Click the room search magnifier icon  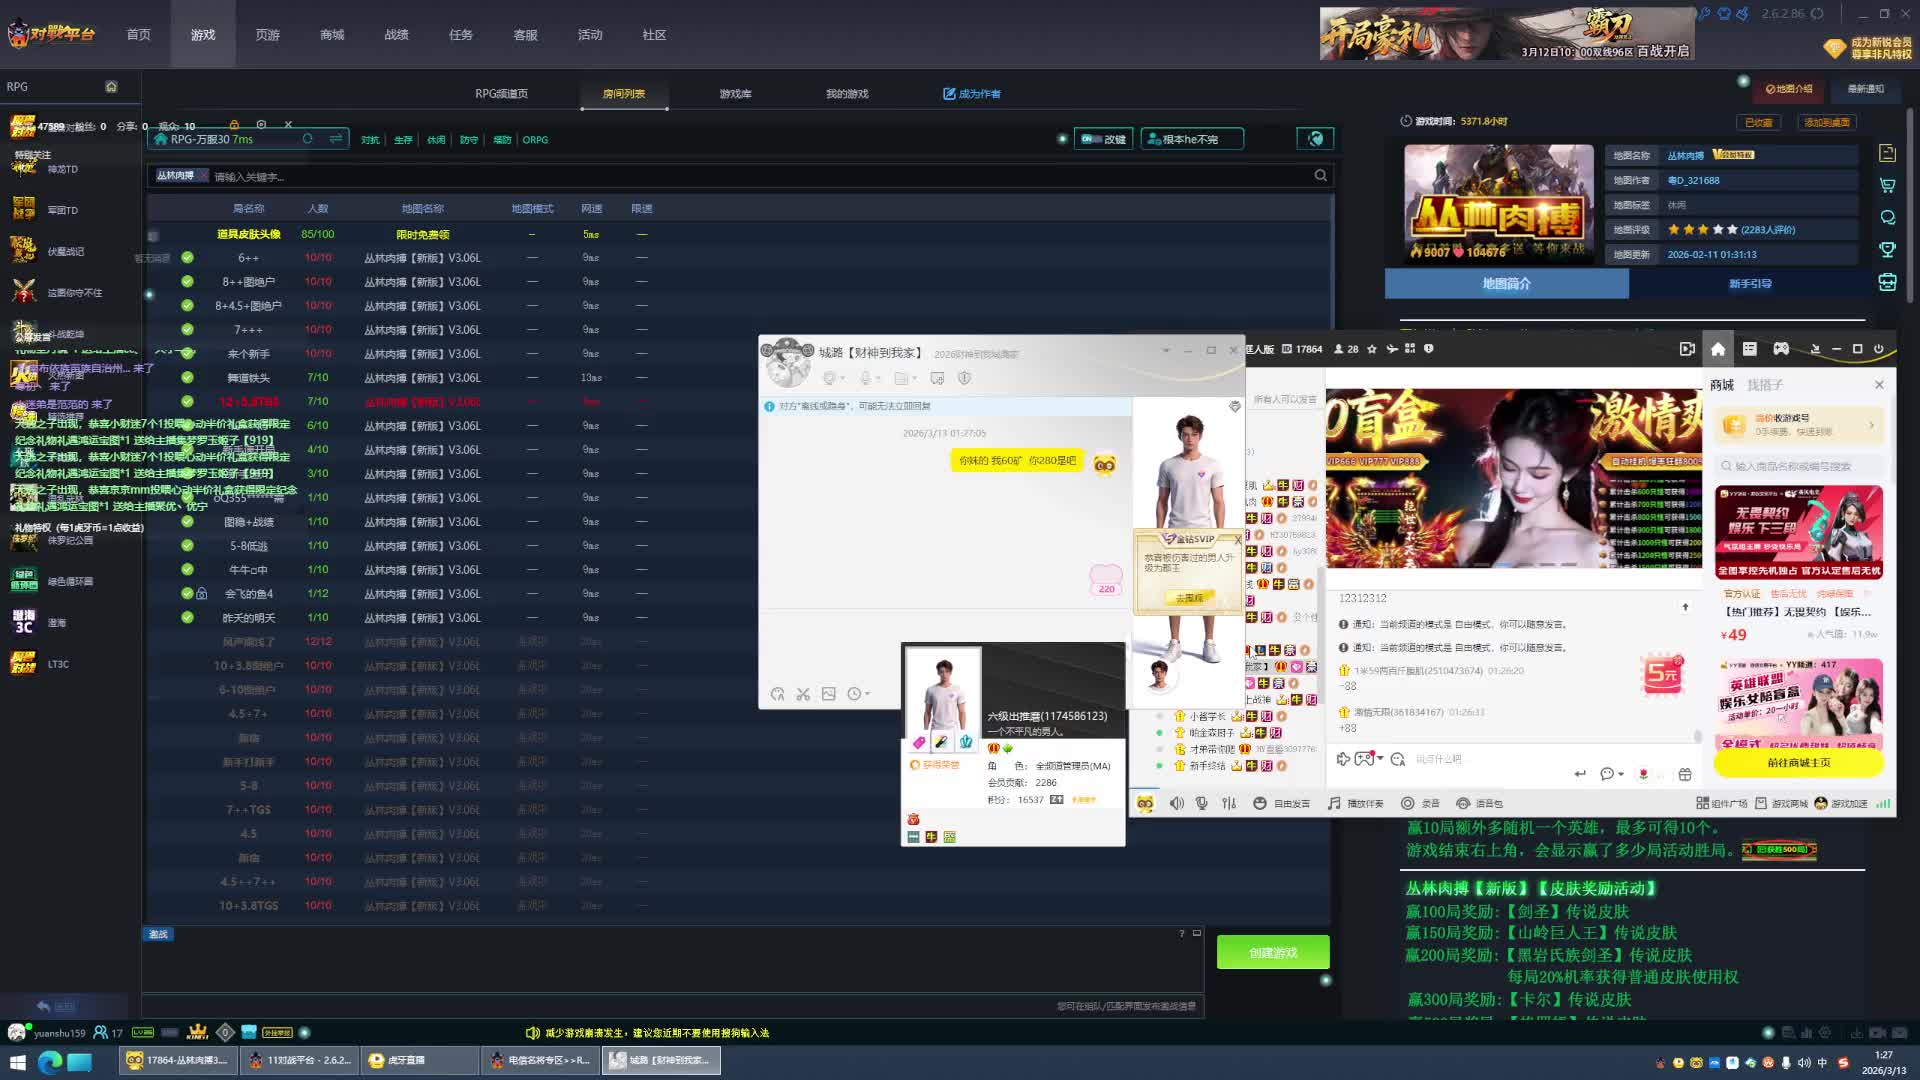[x=1321, y=176]
